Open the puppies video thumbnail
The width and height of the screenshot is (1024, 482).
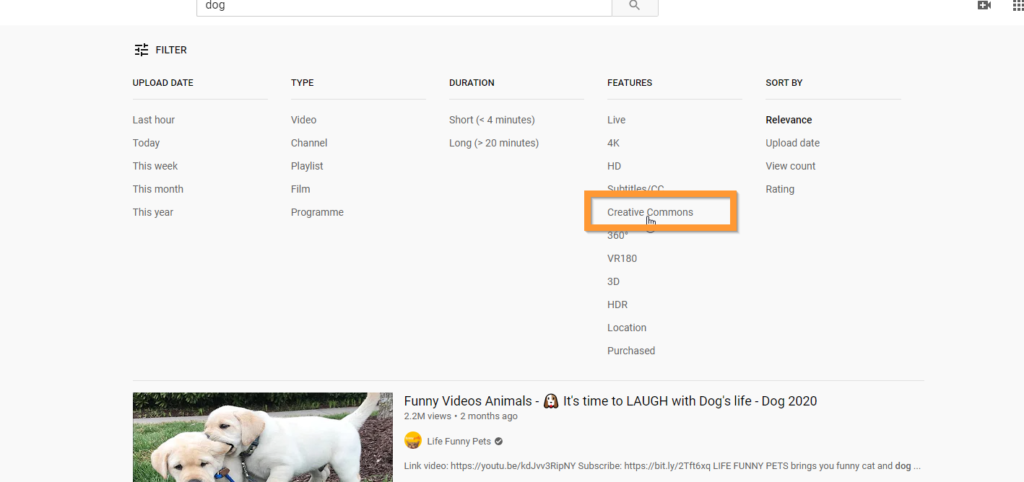pos(263,437)
